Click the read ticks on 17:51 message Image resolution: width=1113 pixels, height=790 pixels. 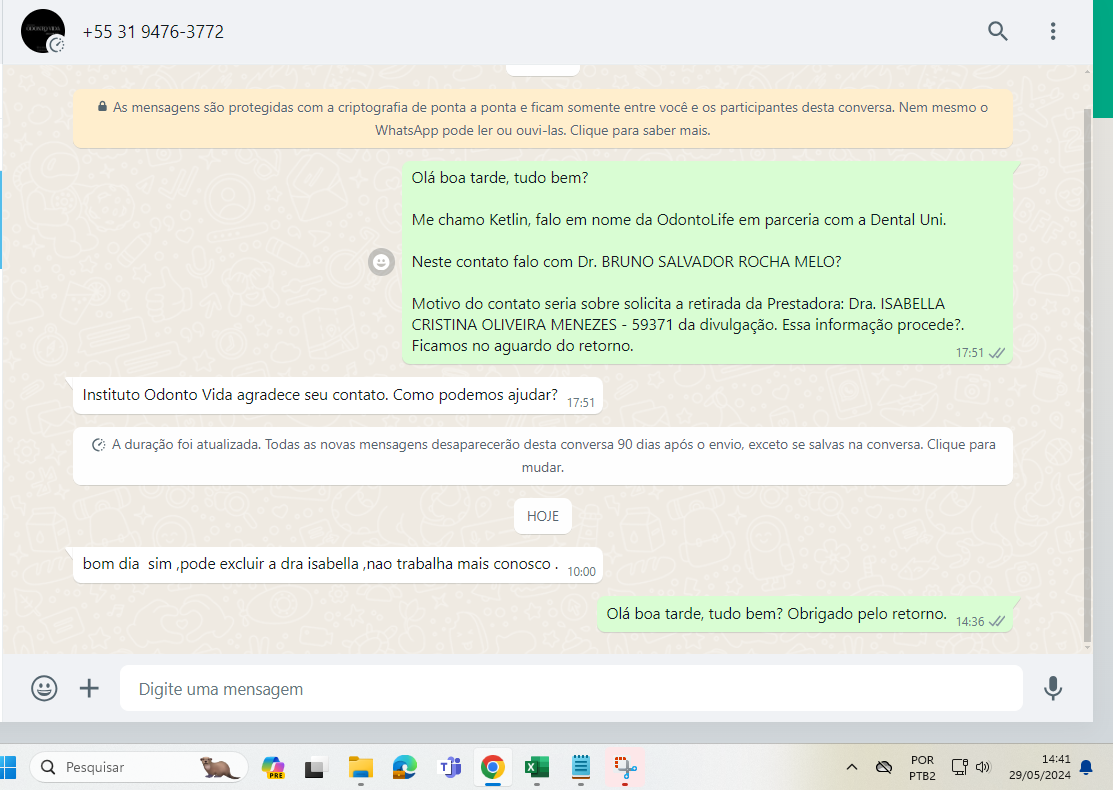tap(997, 353)
